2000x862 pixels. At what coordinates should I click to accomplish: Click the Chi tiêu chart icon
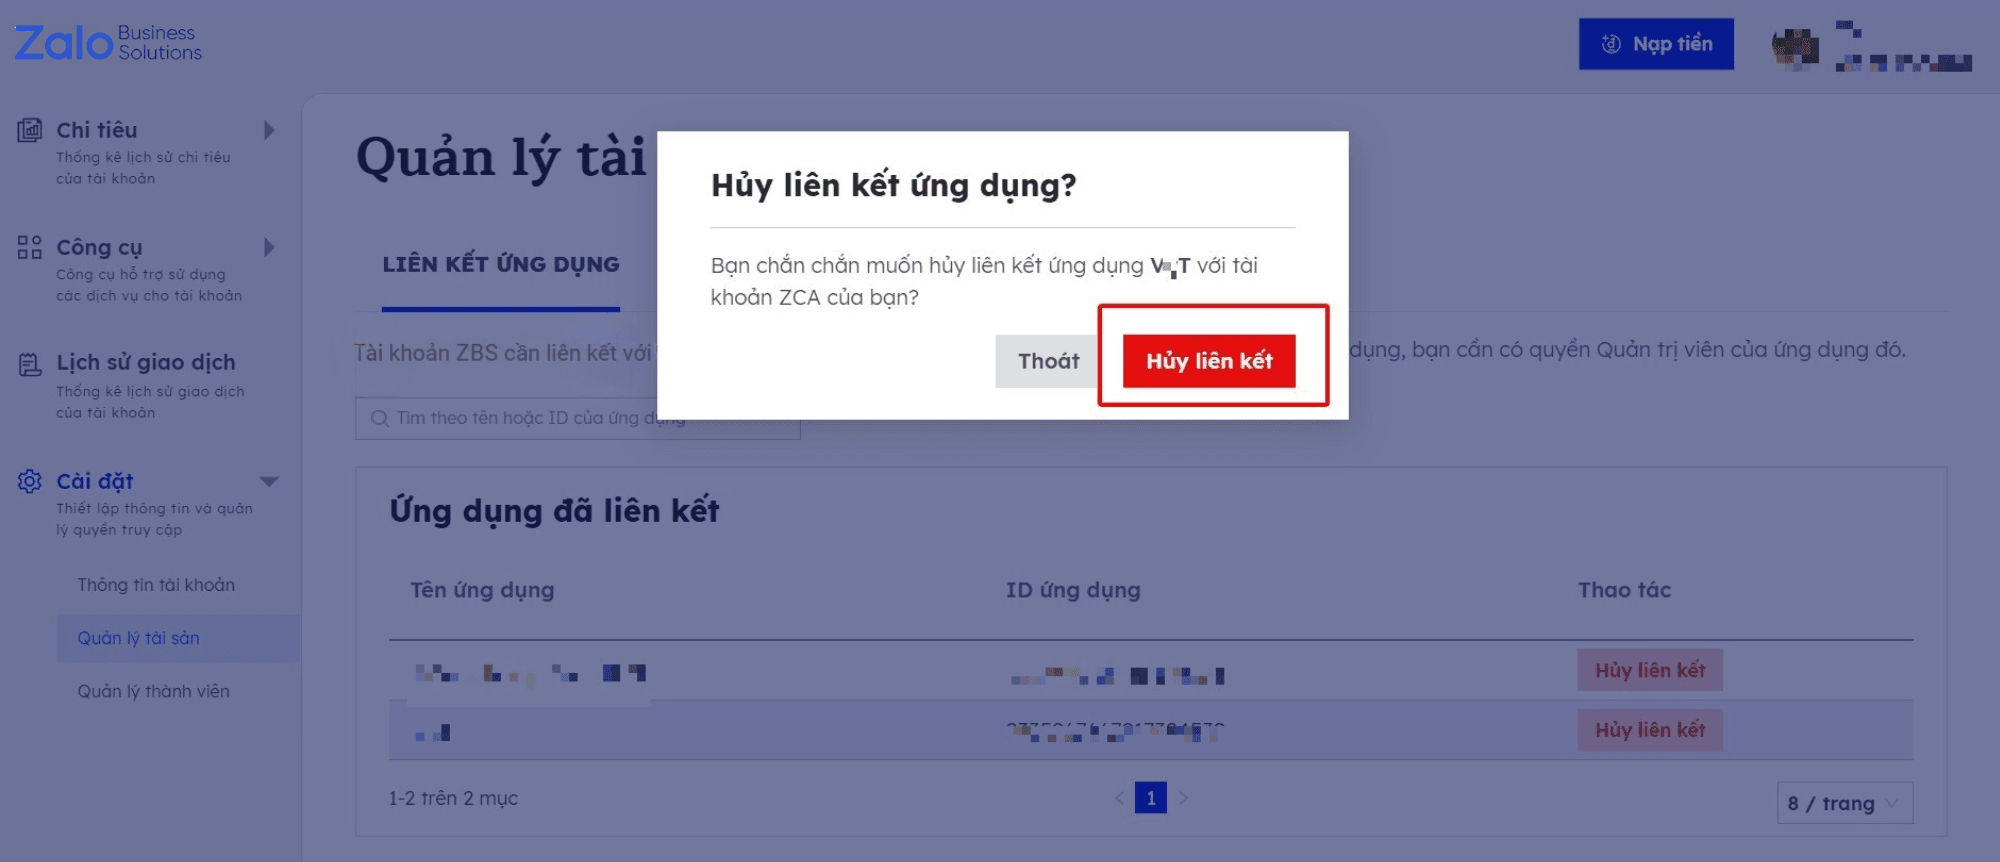(30, 130)
